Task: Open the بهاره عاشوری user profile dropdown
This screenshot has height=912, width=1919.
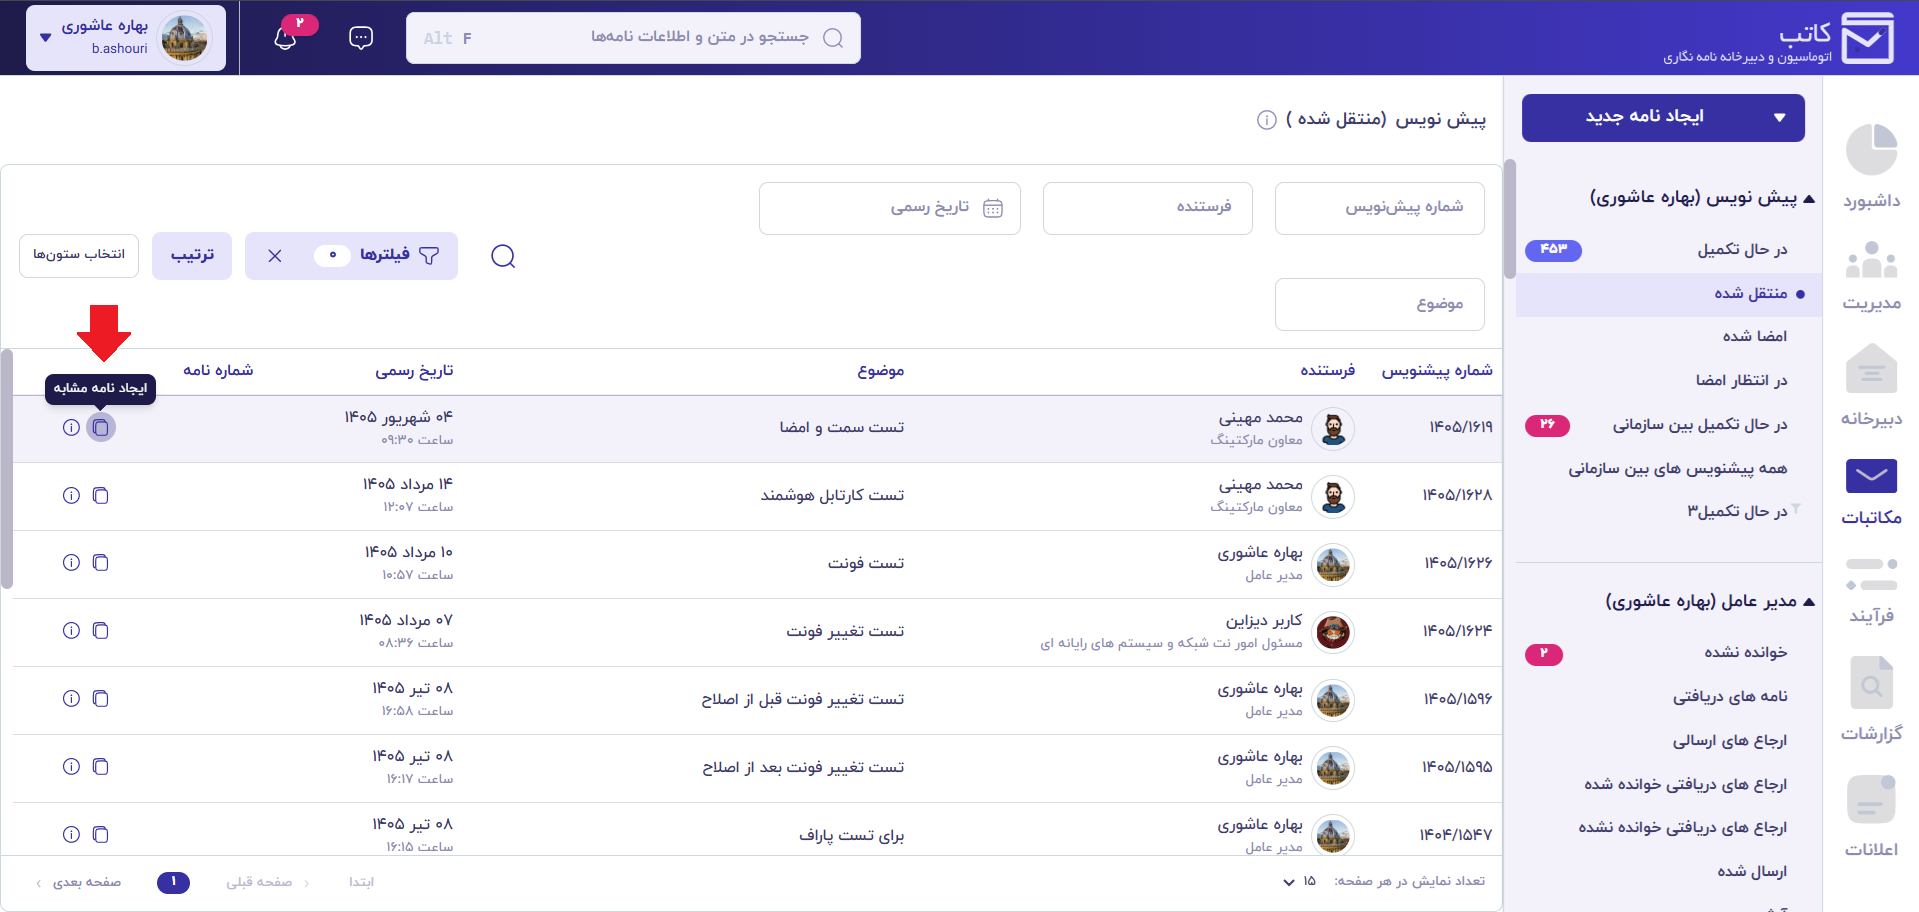Action: click(x=126, y=38)
